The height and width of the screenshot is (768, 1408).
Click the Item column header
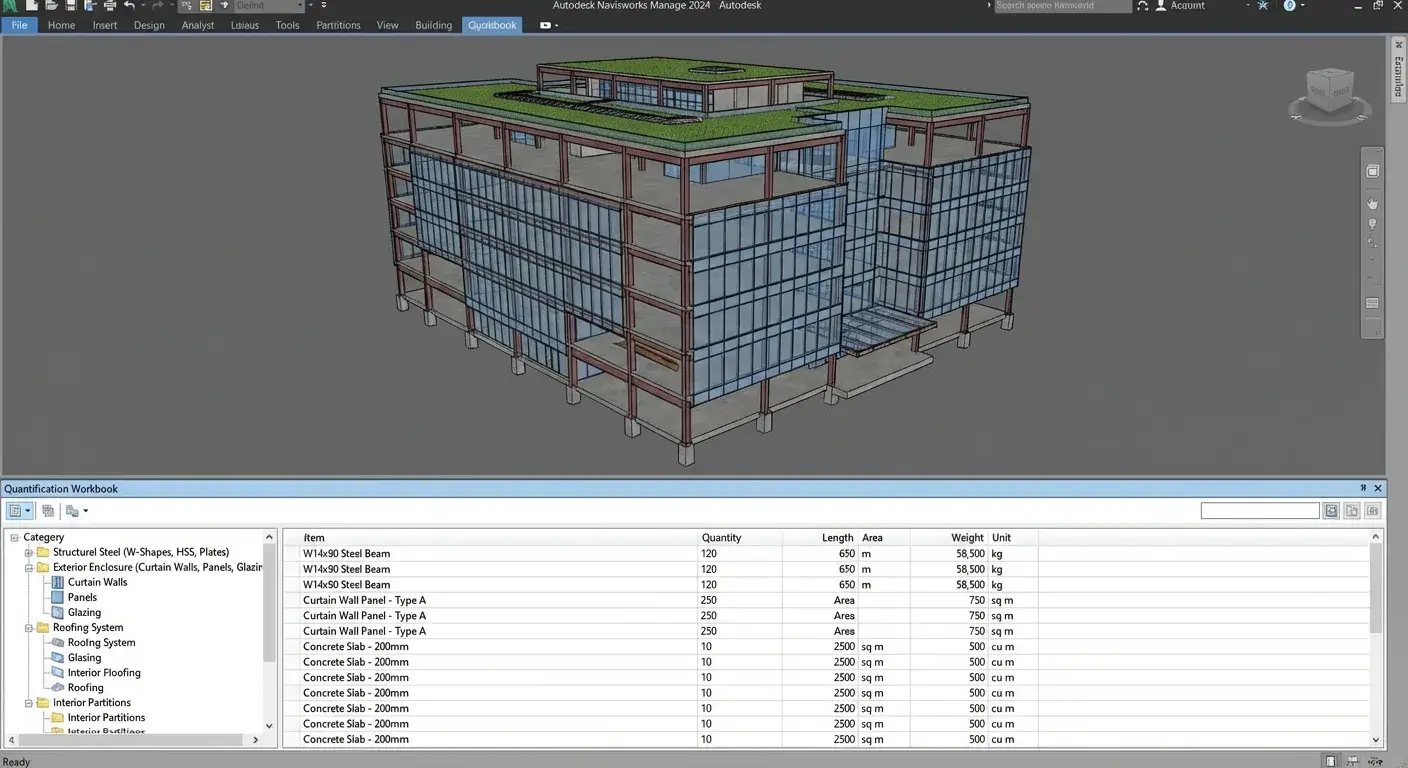click(314, 537)
